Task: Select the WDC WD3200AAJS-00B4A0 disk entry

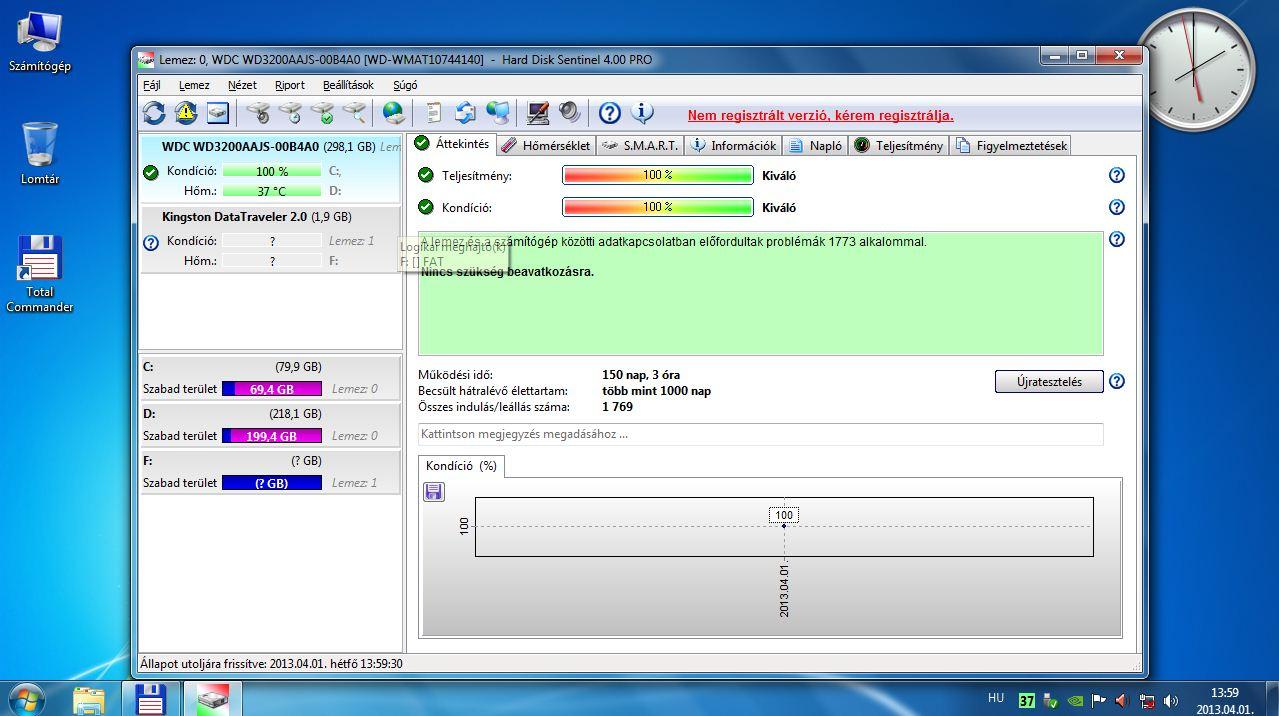Action: click(270, 167)
